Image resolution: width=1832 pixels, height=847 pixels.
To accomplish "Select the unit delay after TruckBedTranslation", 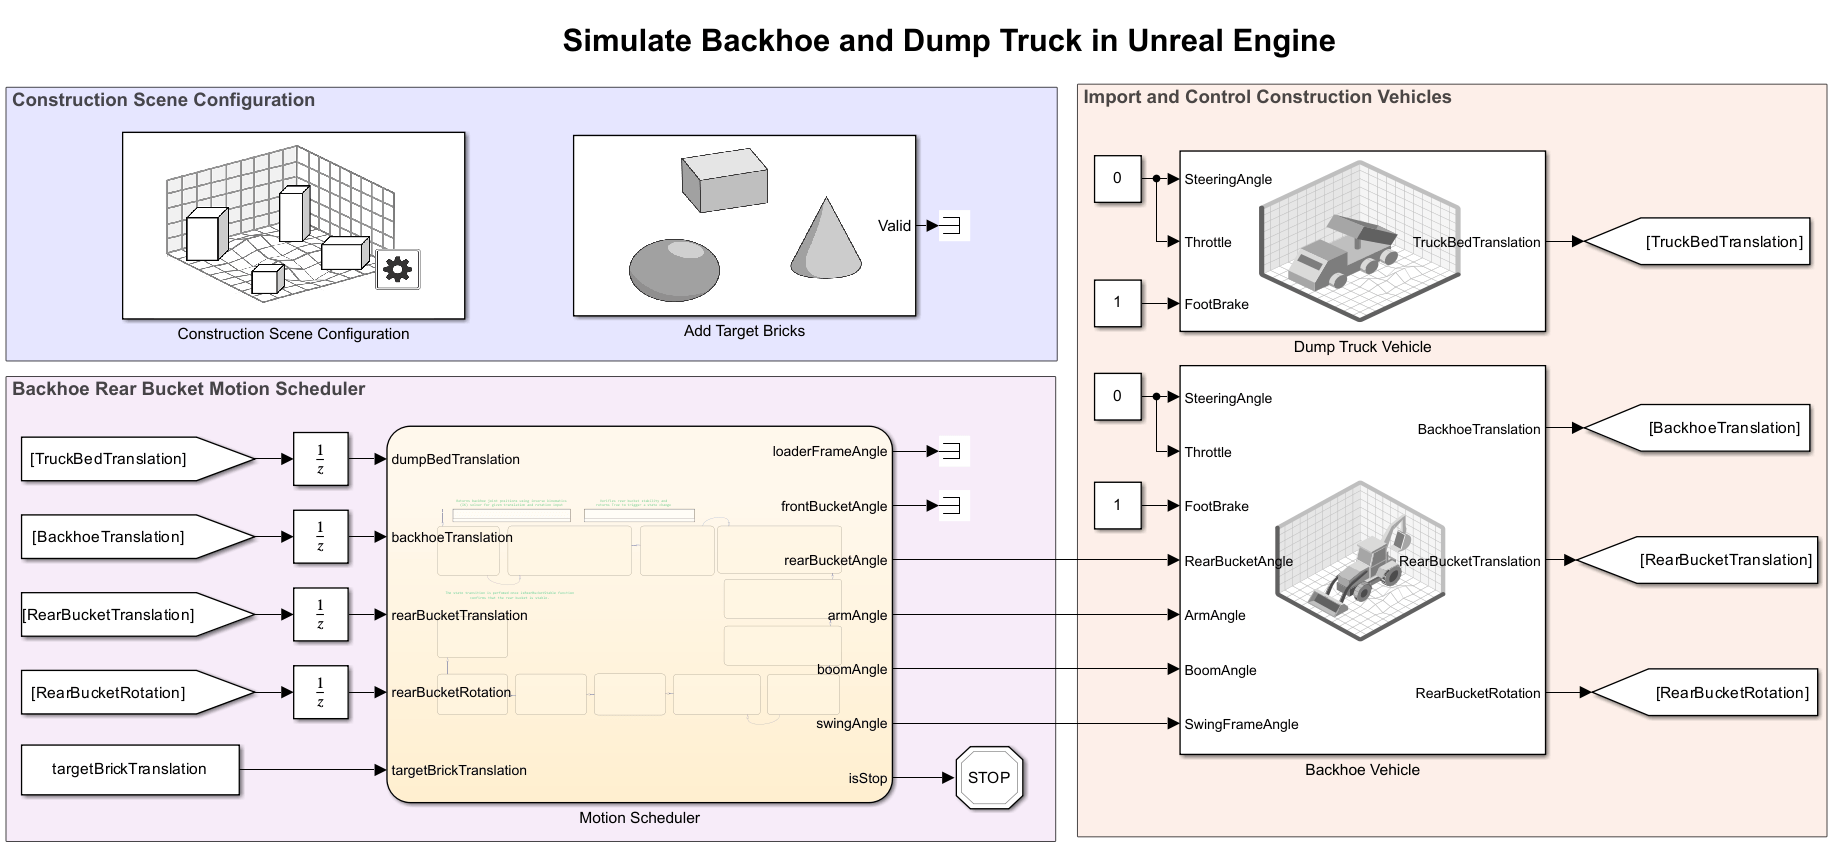I will point(320,459).
